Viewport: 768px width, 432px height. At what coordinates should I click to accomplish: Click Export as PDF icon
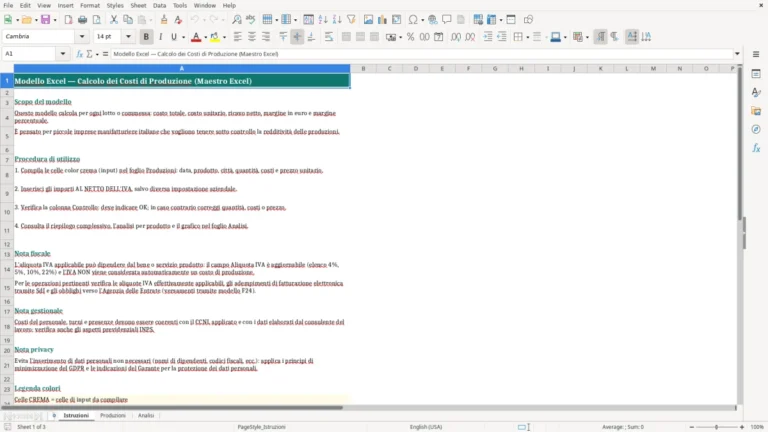pyautogui.click(x=68, y=20)
